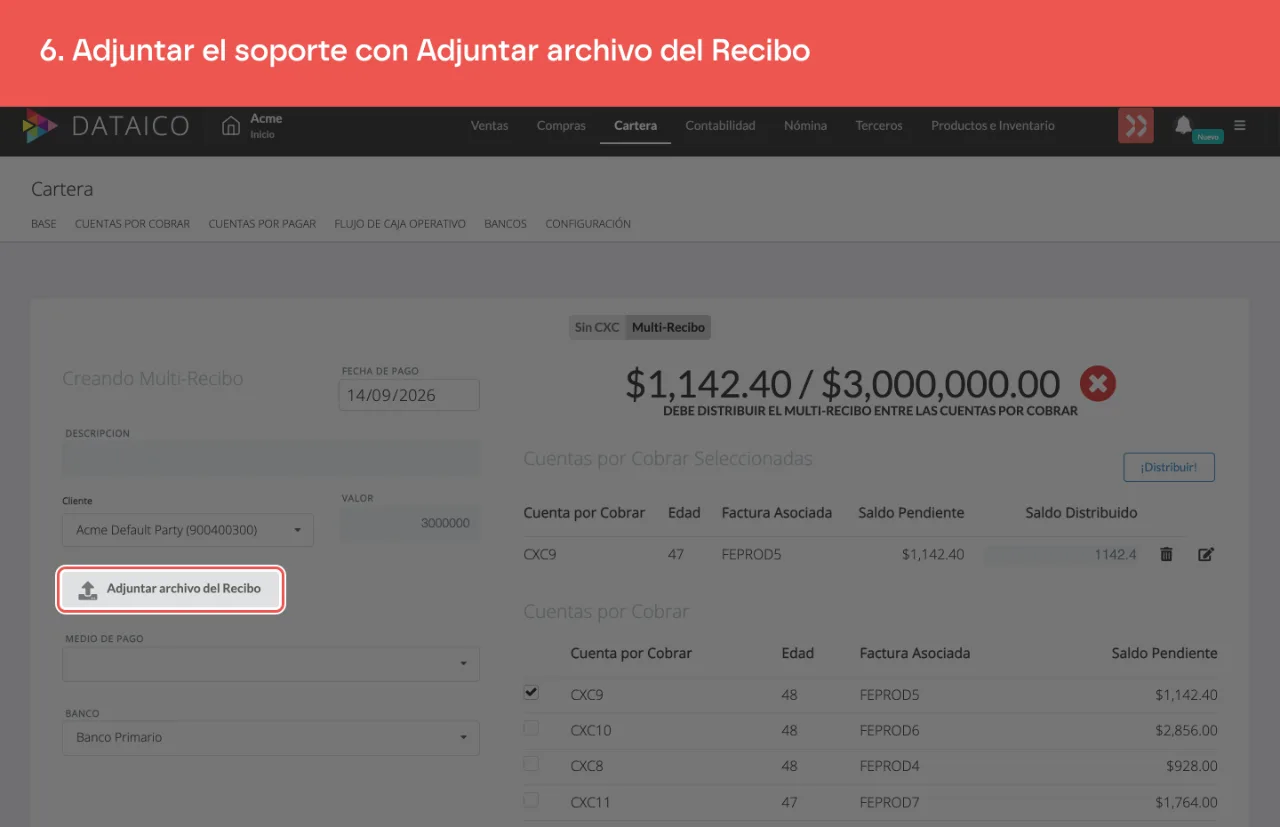Open the Cliente dropdown
Image resolution: width=1280 pixels, height=827 pixels.
coord(188,530)
